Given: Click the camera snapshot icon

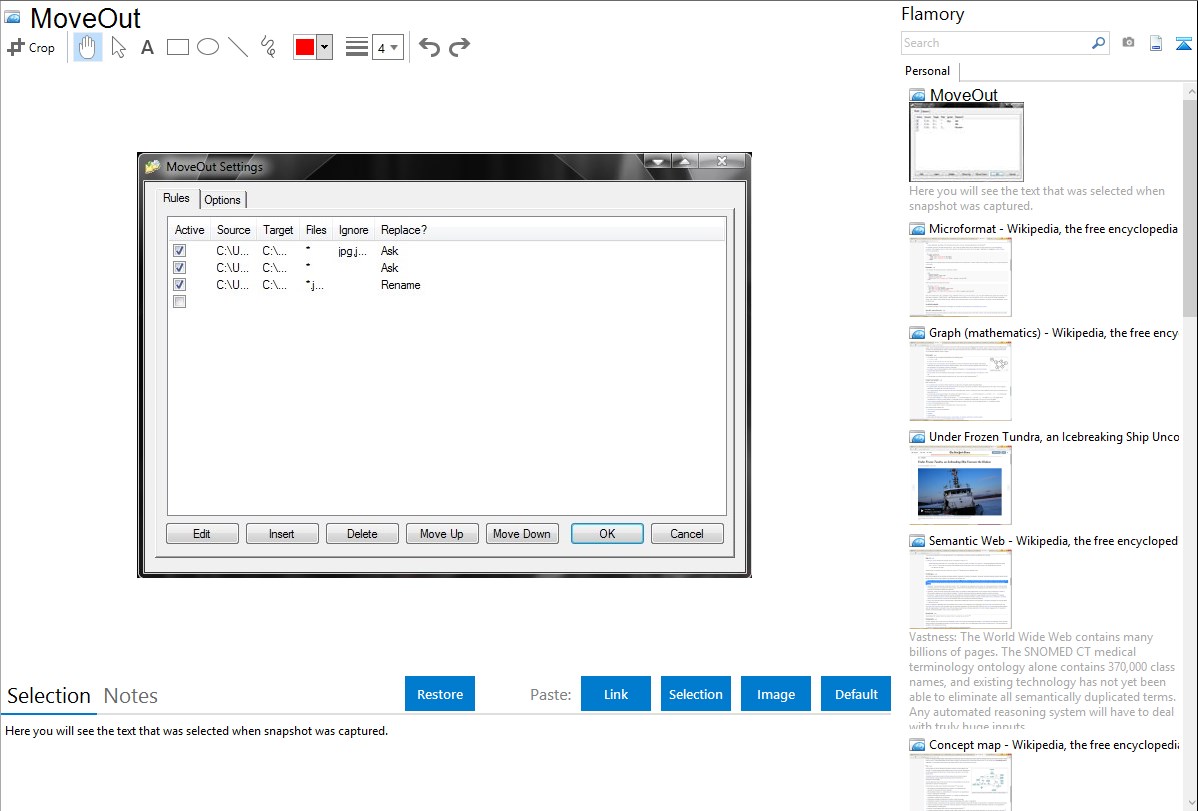Looking at the screenshot, I should click(x=1128, y=43).
